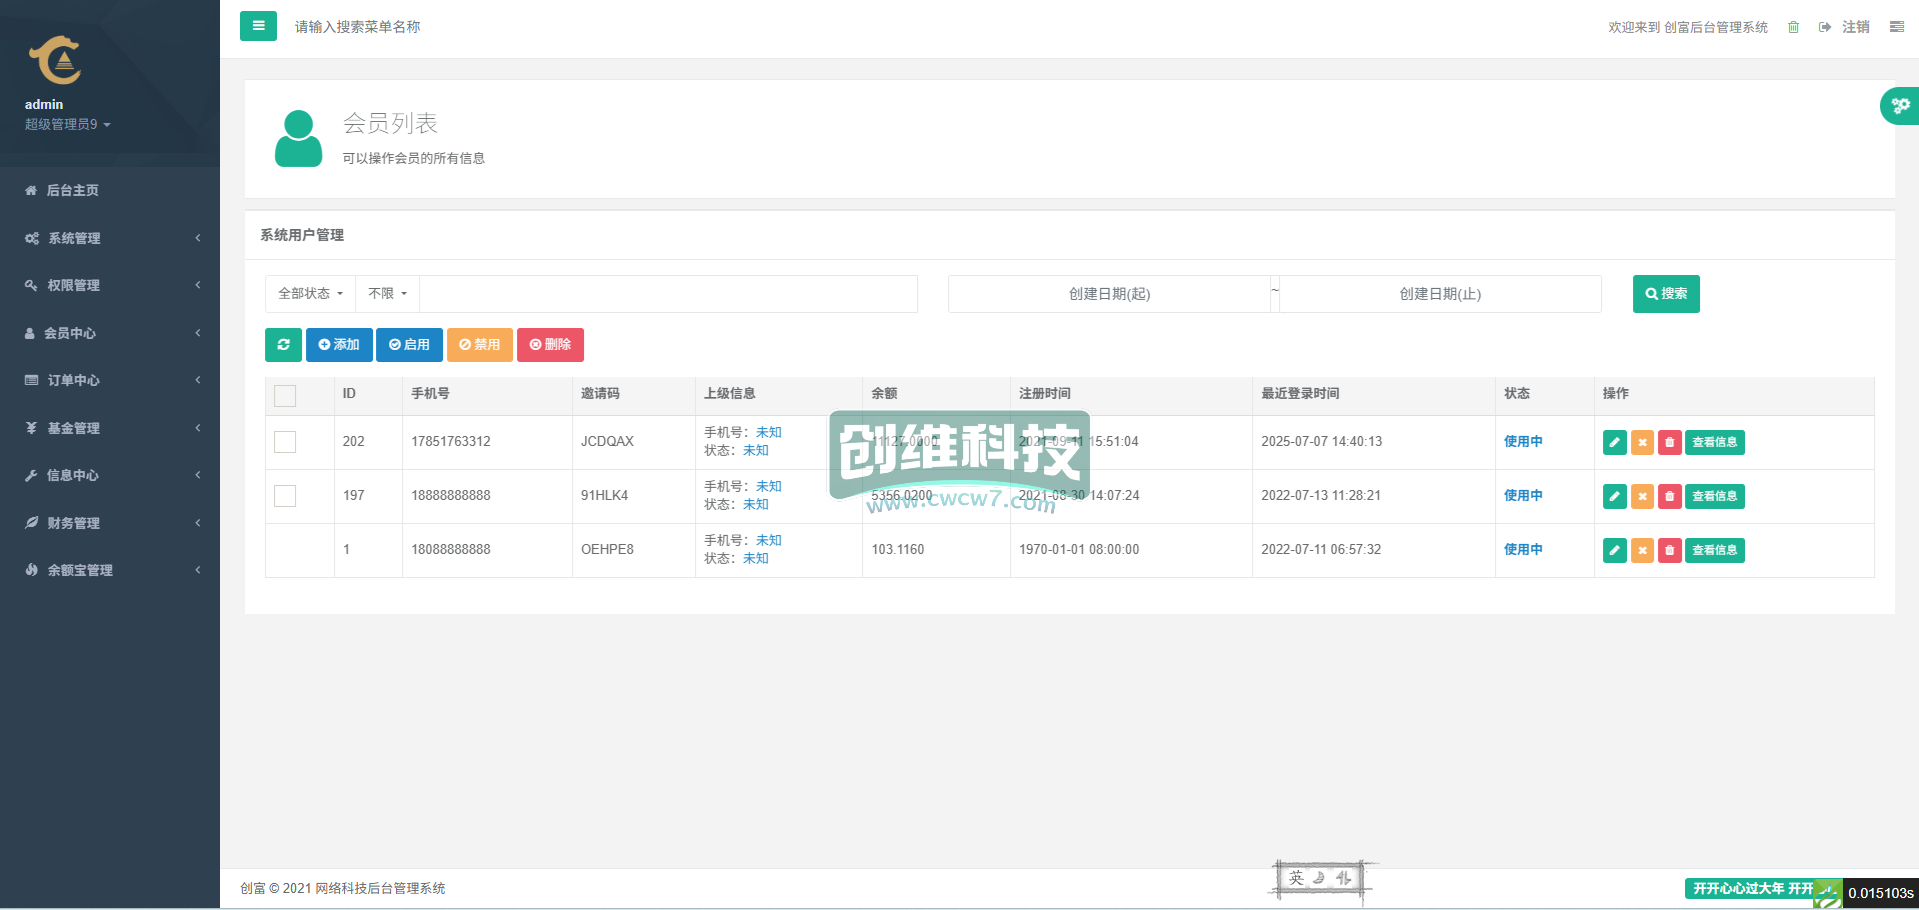Click the 启用 enable button
1919x910 pixels.
tap(409, 345)
